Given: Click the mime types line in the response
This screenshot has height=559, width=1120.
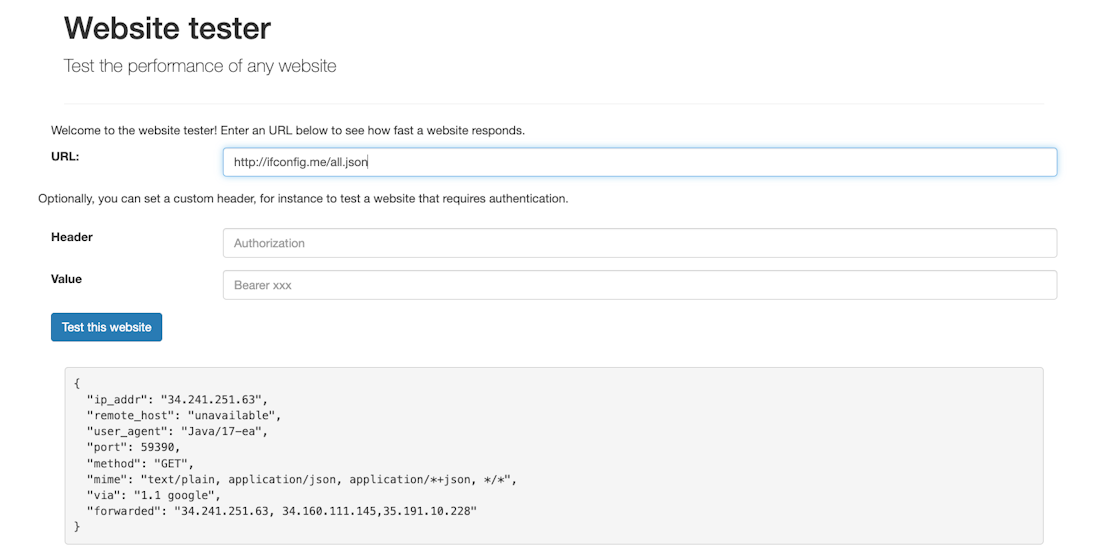Looking at the screenshot, I should tap(302, 479).
